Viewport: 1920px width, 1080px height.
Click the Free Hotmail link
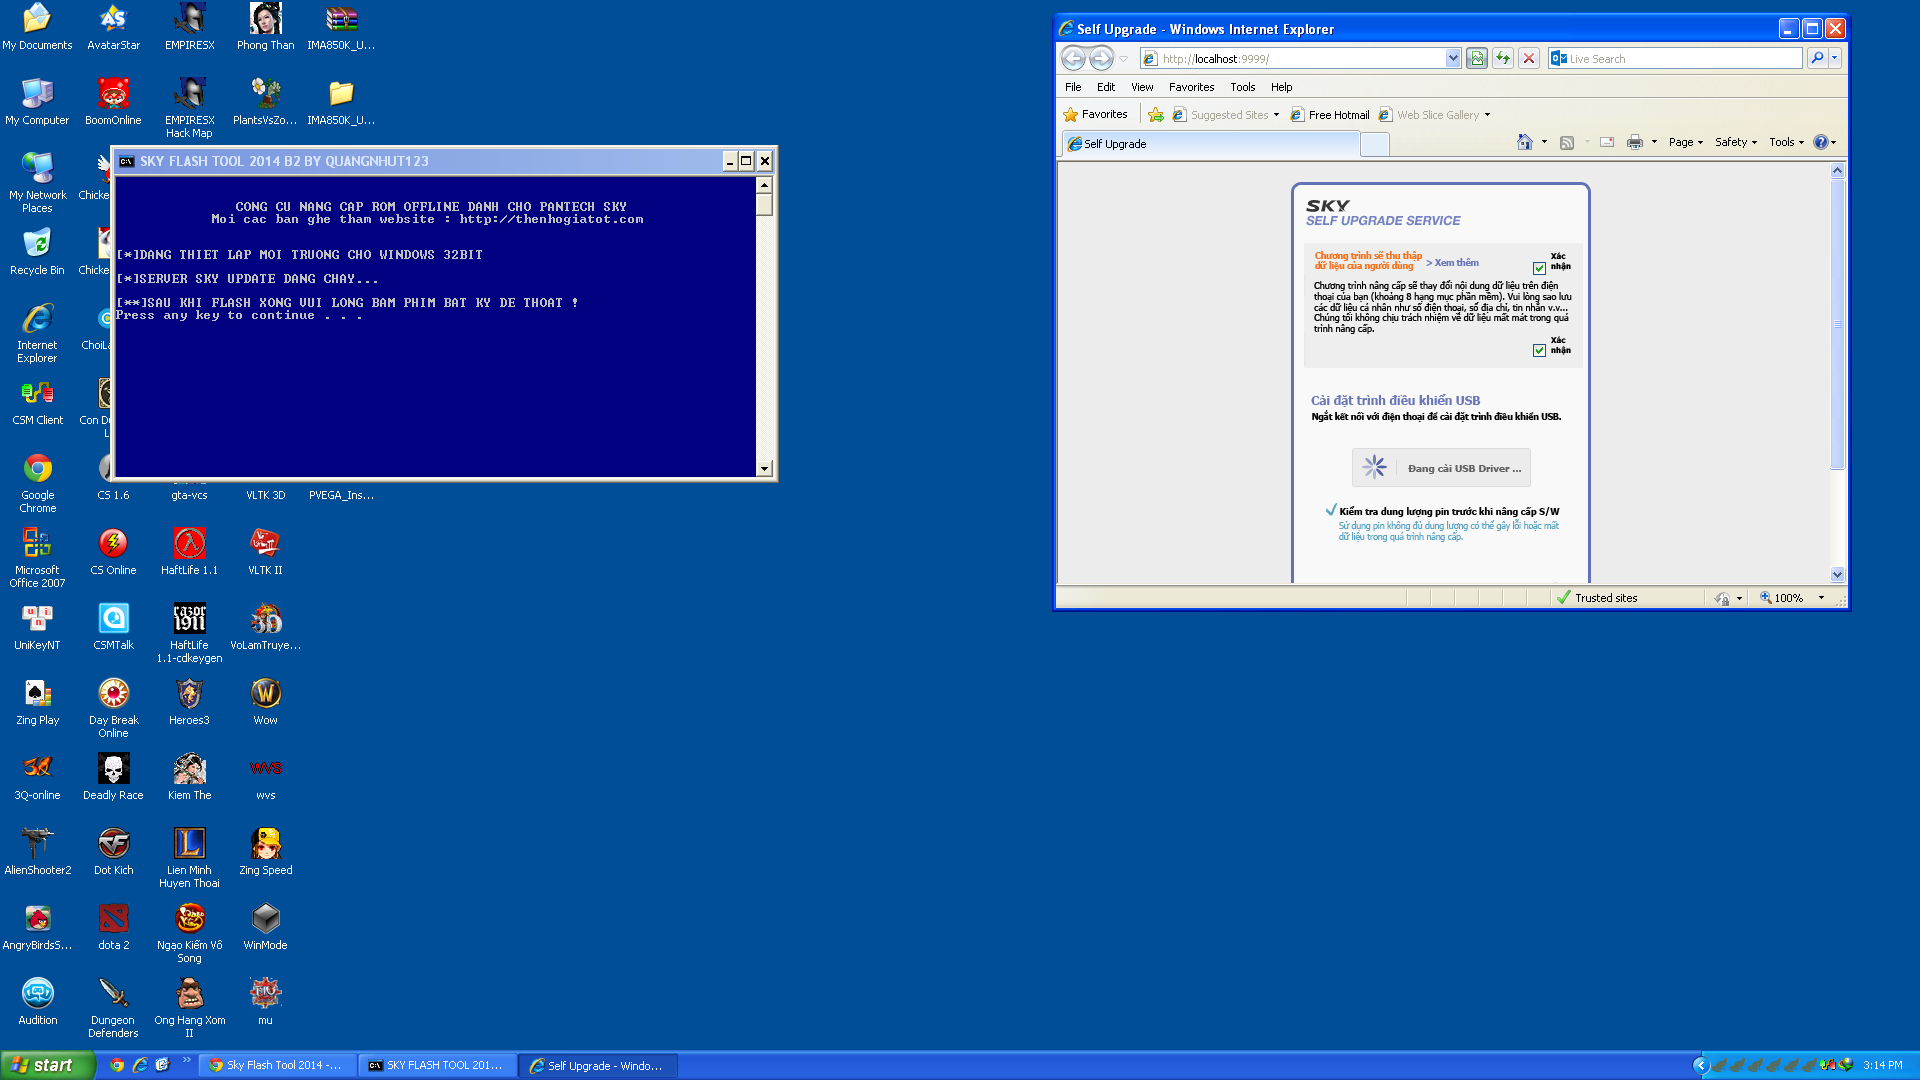coord(1330,115)
